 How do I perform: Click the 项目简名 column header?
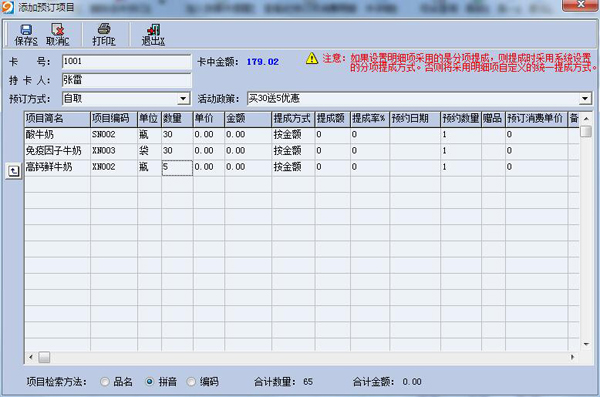[57, 119]
